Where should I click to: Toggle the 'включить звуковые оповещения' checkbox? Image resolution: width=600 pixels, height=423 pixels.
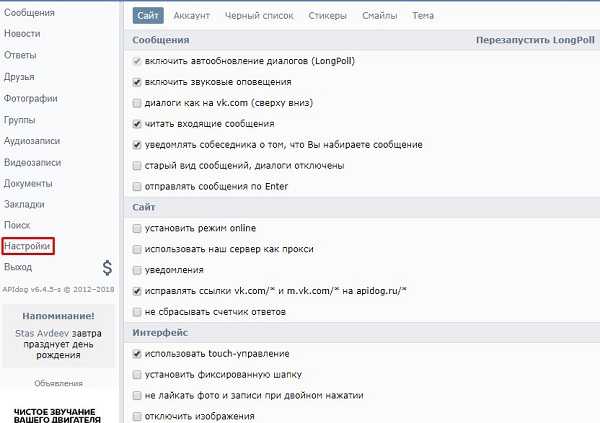137,82
